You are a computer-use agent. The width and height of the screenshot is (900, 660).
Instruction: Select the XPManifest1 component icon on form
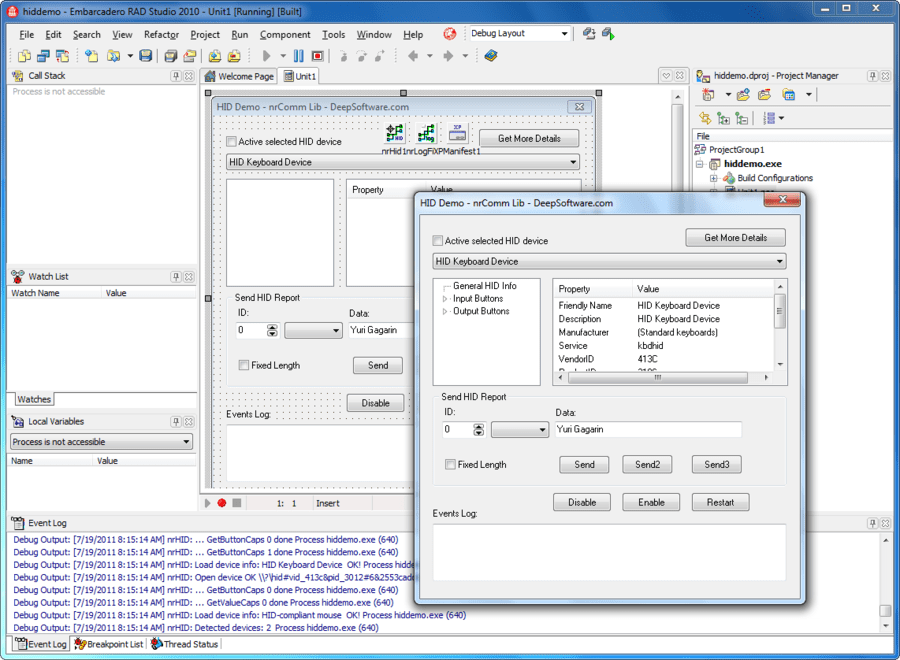pyautogui.click(x=458, y=134)
